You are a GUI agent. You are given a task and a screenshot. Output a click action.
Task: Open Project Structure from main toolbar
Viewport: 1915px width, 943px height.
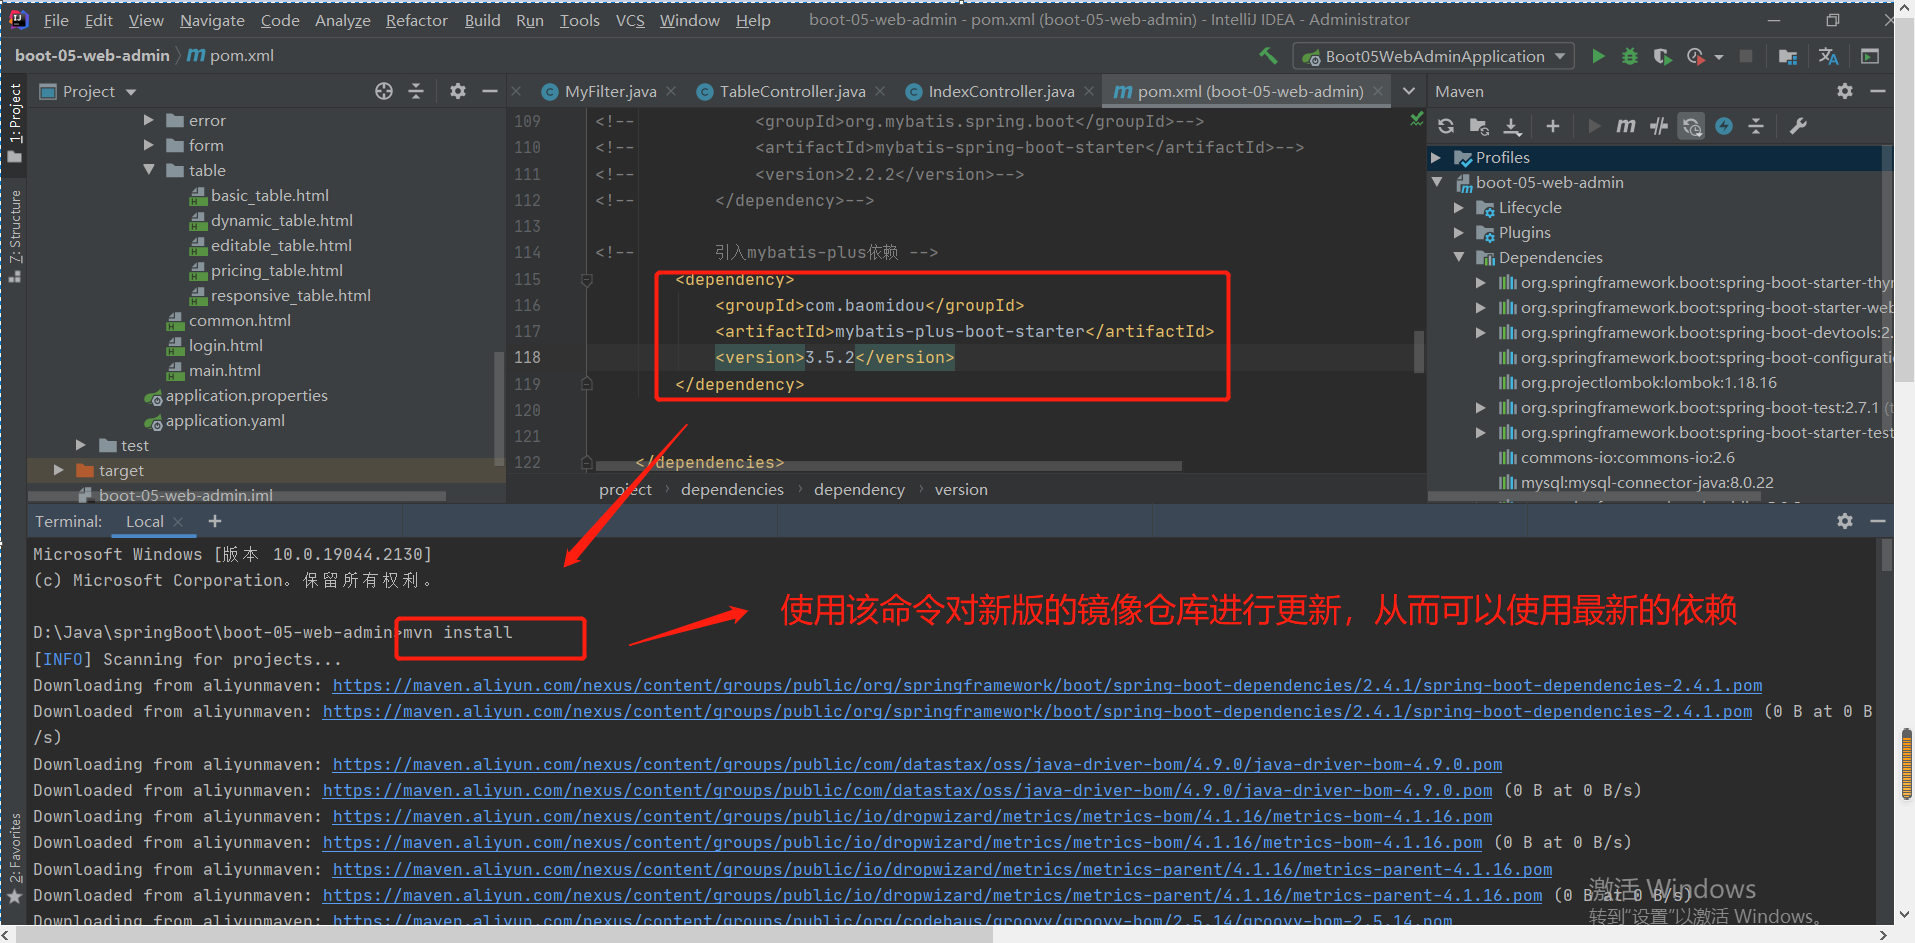coord(1788,56)
